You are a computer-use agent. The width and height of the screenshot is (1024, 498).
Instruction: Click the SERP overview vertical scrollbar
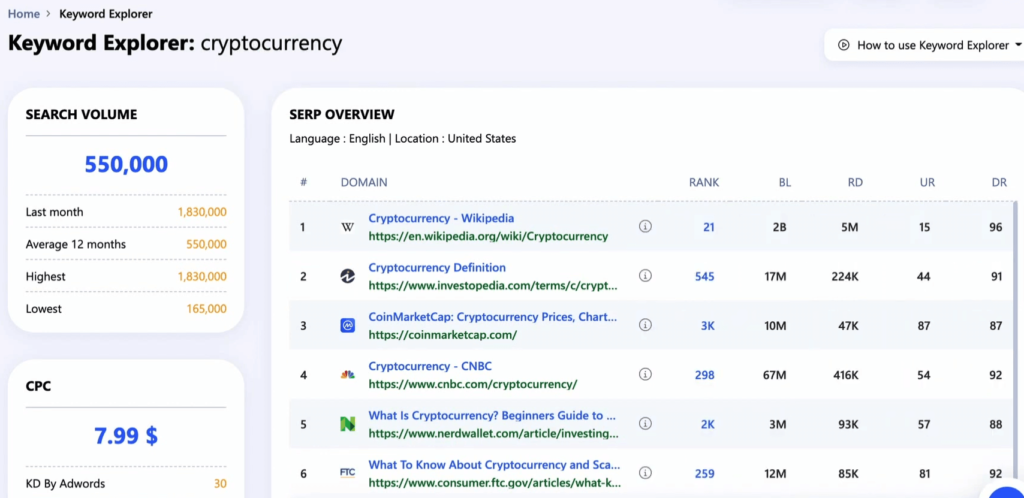click(1015, 349)
